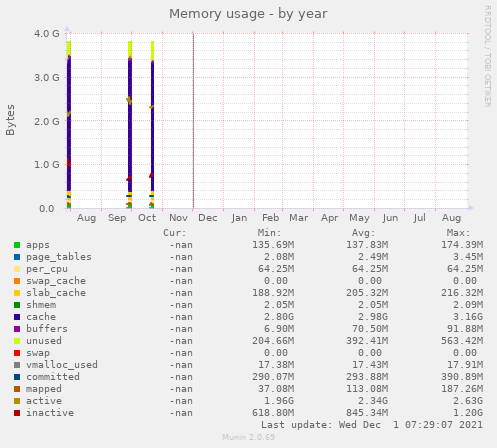This screenshot has height=448, width=497.
Task: Click the unused max value 563.42M
Action: [x=462, y=341]
